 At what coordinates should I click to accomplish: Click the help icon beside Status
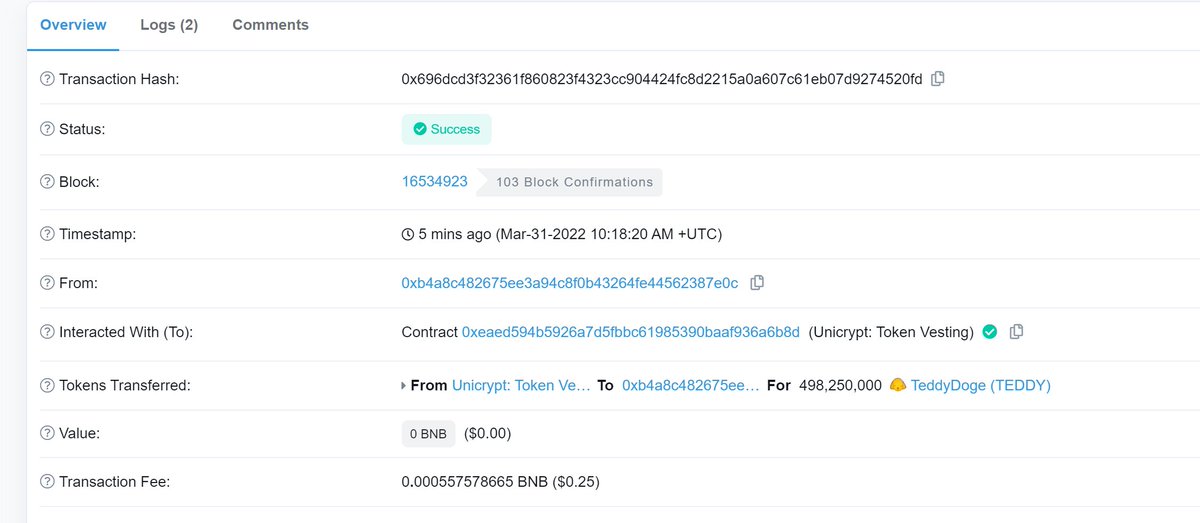click(x=47, y=129)
